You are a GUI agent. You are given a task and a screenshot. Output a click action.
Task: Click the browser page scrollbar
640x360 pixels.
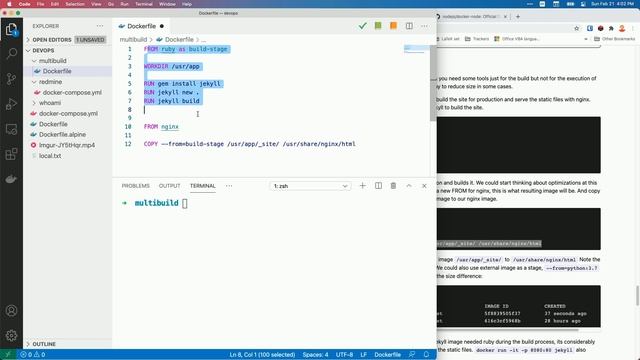tap(637, 296)
